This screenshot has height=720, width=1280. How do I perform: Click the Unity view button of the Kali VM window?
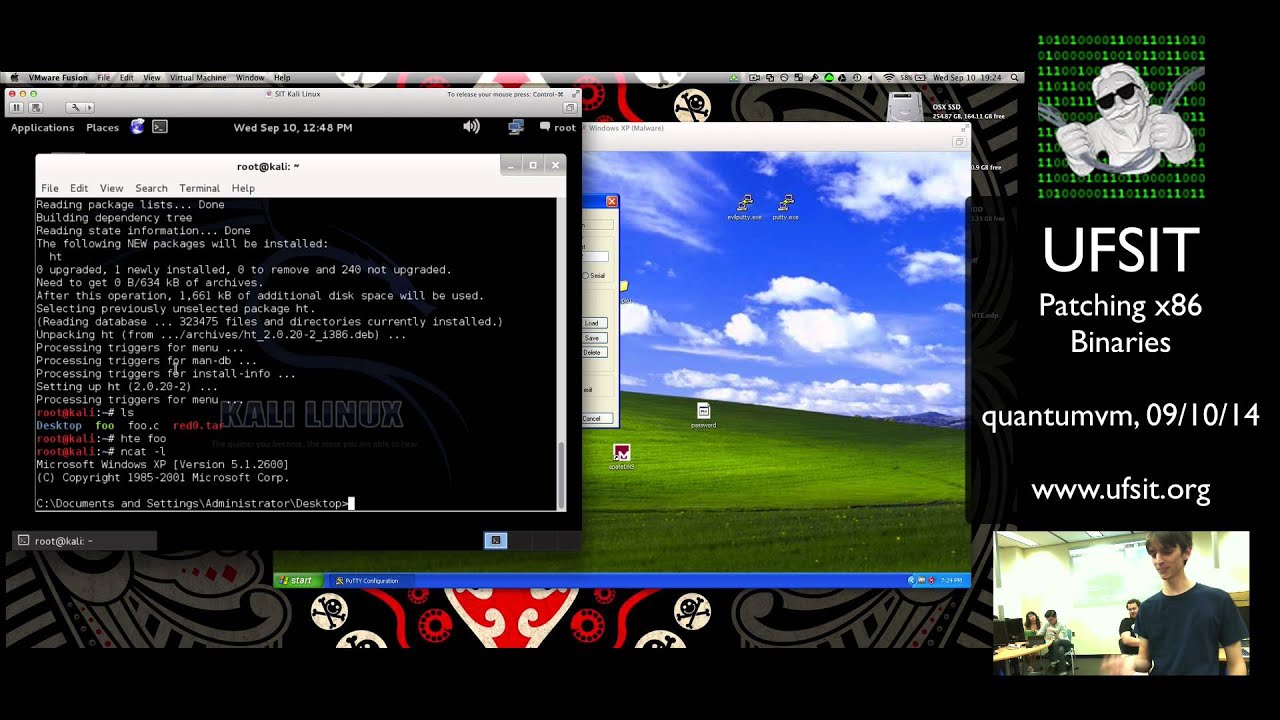click(570, 107)
